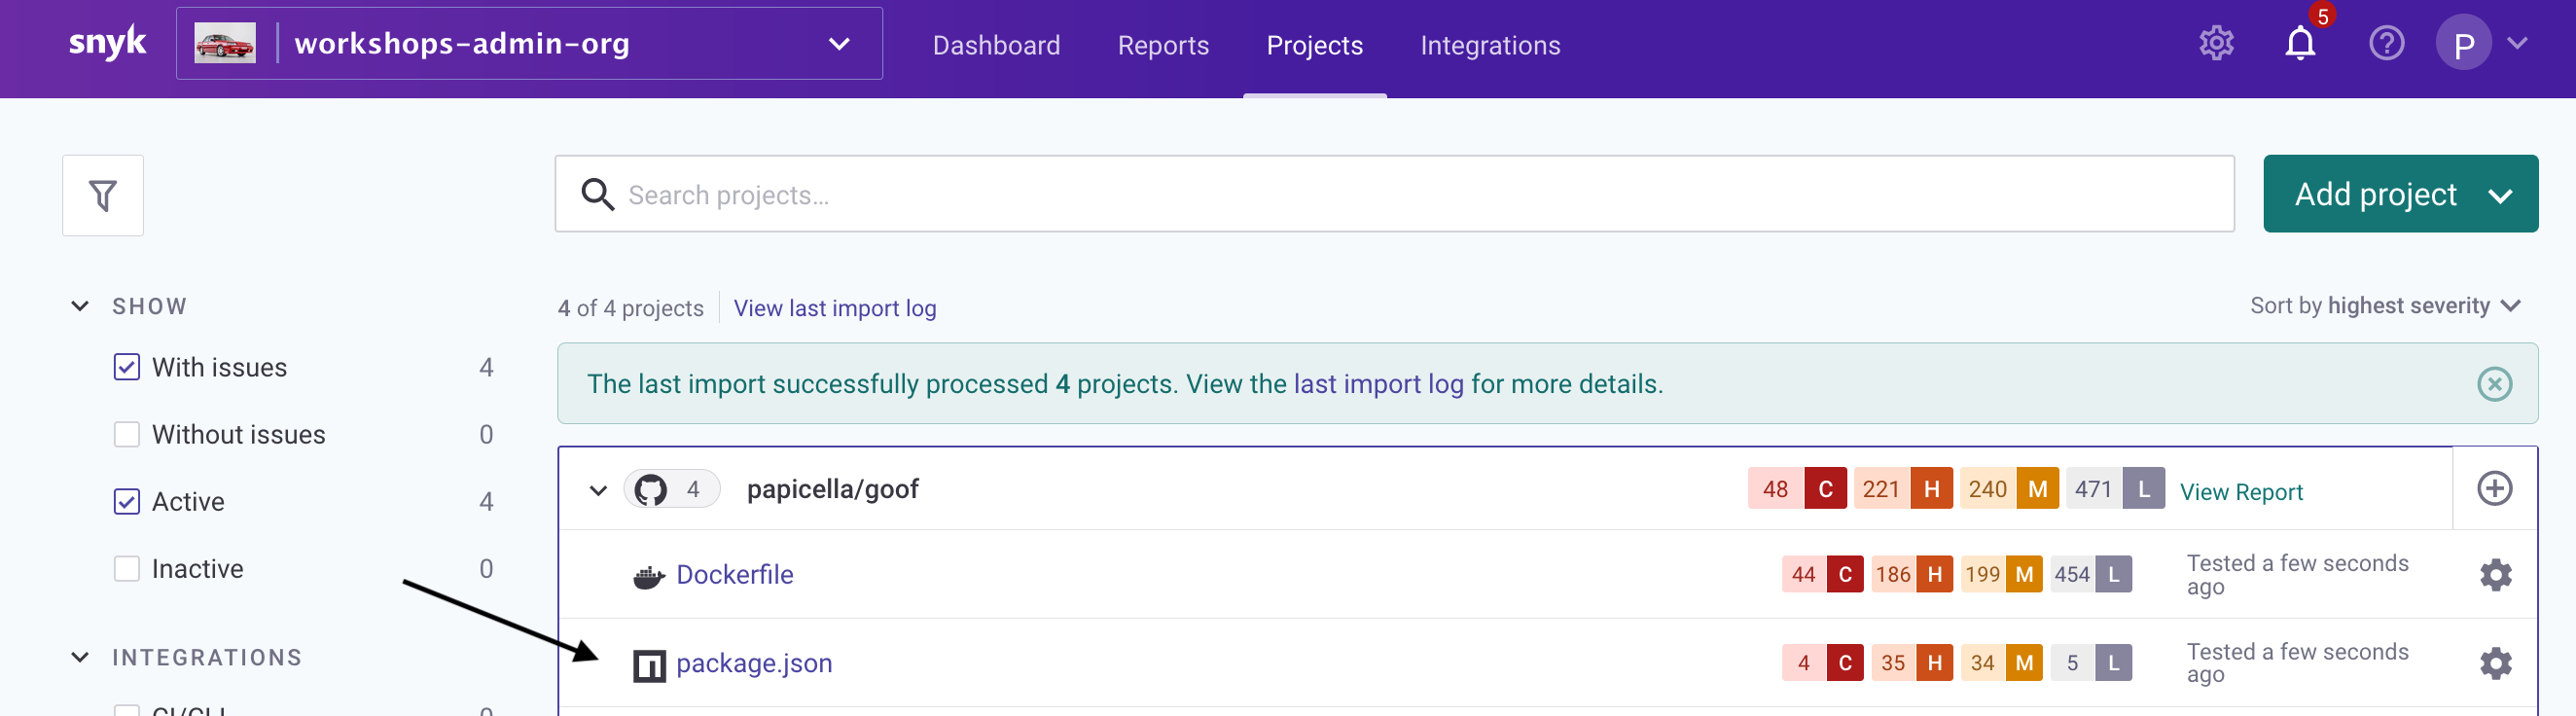Select the Projects tab
The image size is (2576, 716).
point(1313,46)
